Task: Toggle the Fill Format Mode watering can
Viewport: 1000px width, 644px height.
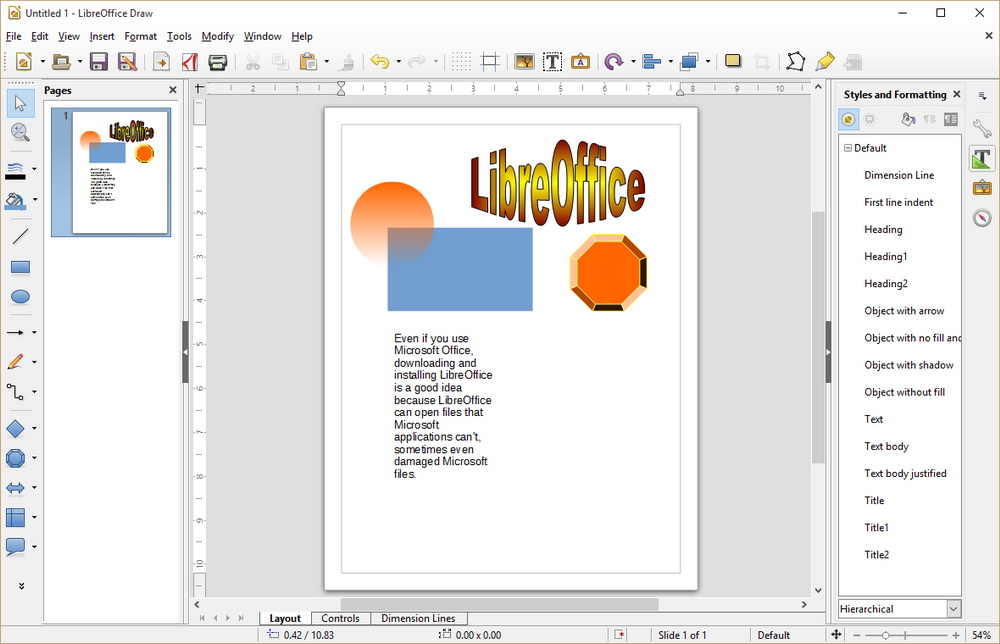Action: 908,119
